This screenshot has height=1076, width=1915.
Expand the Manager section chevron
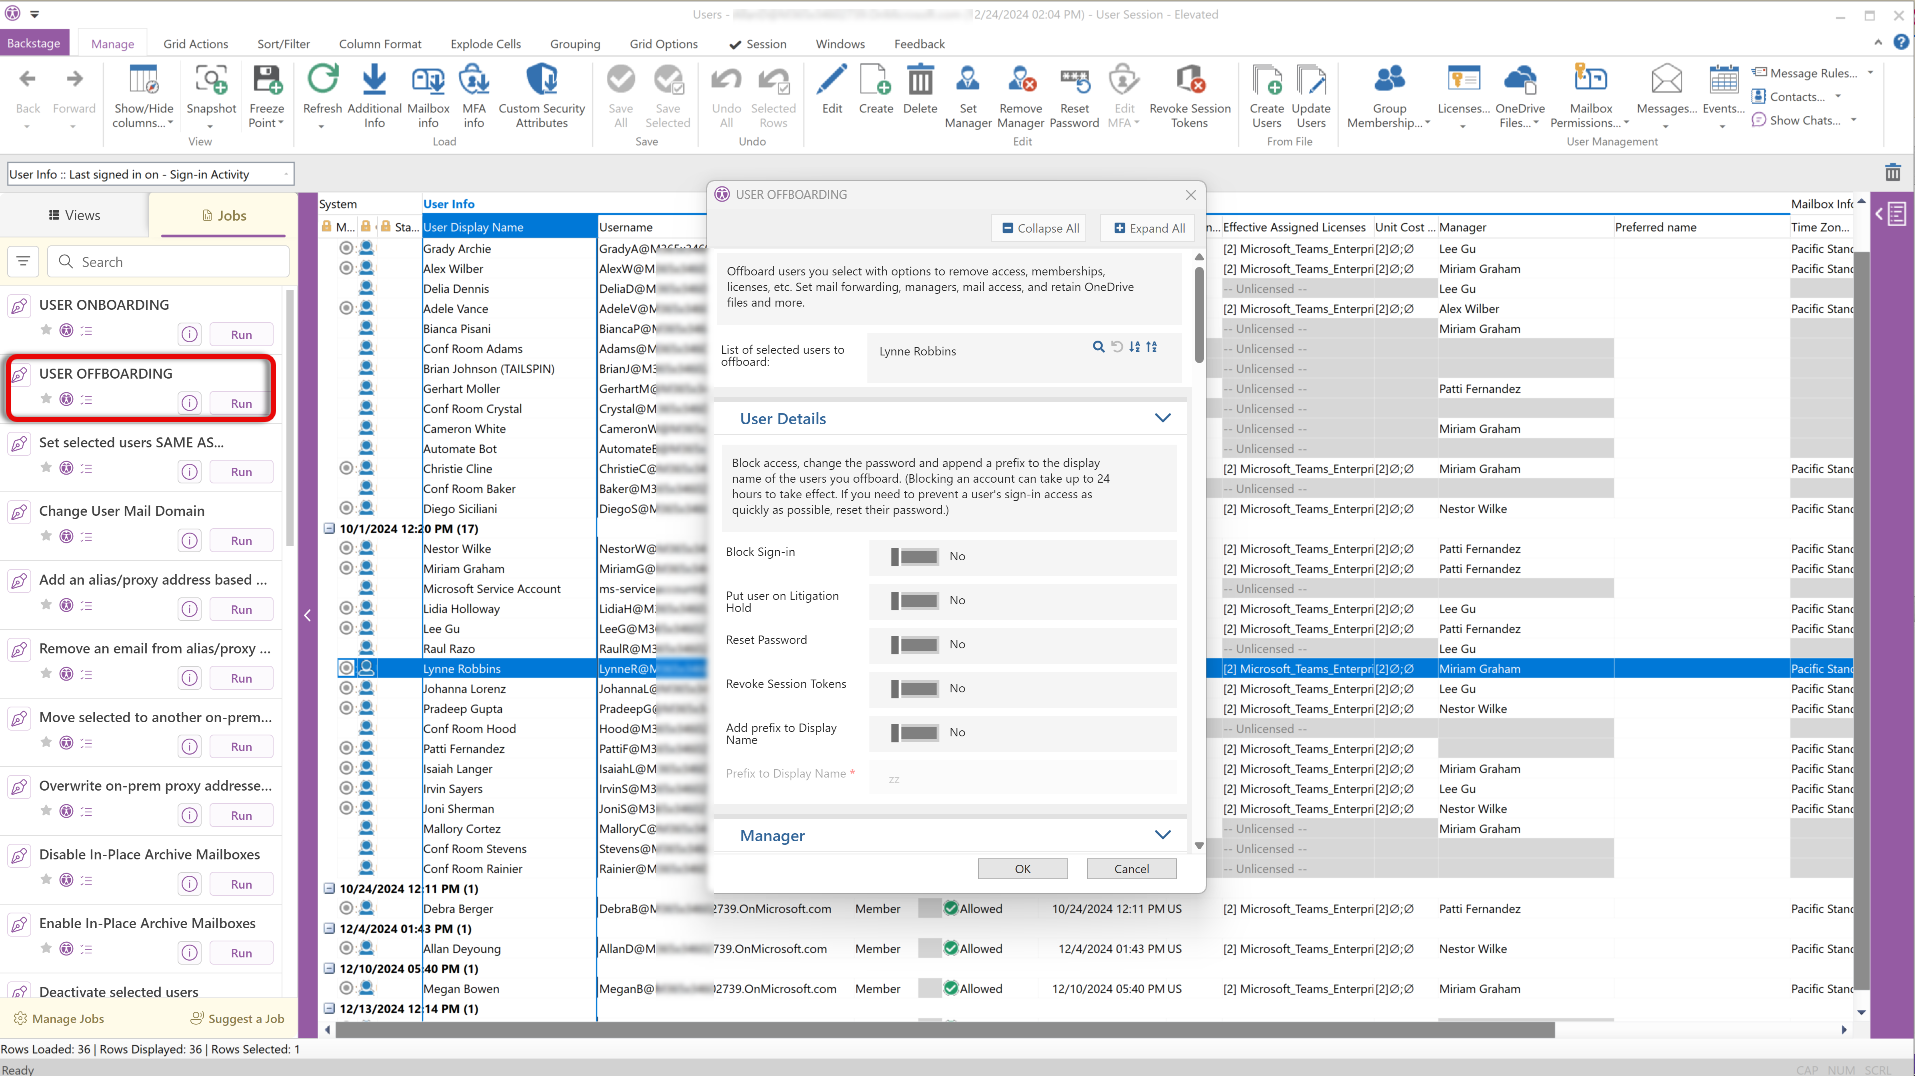(x=1162, y=835)
